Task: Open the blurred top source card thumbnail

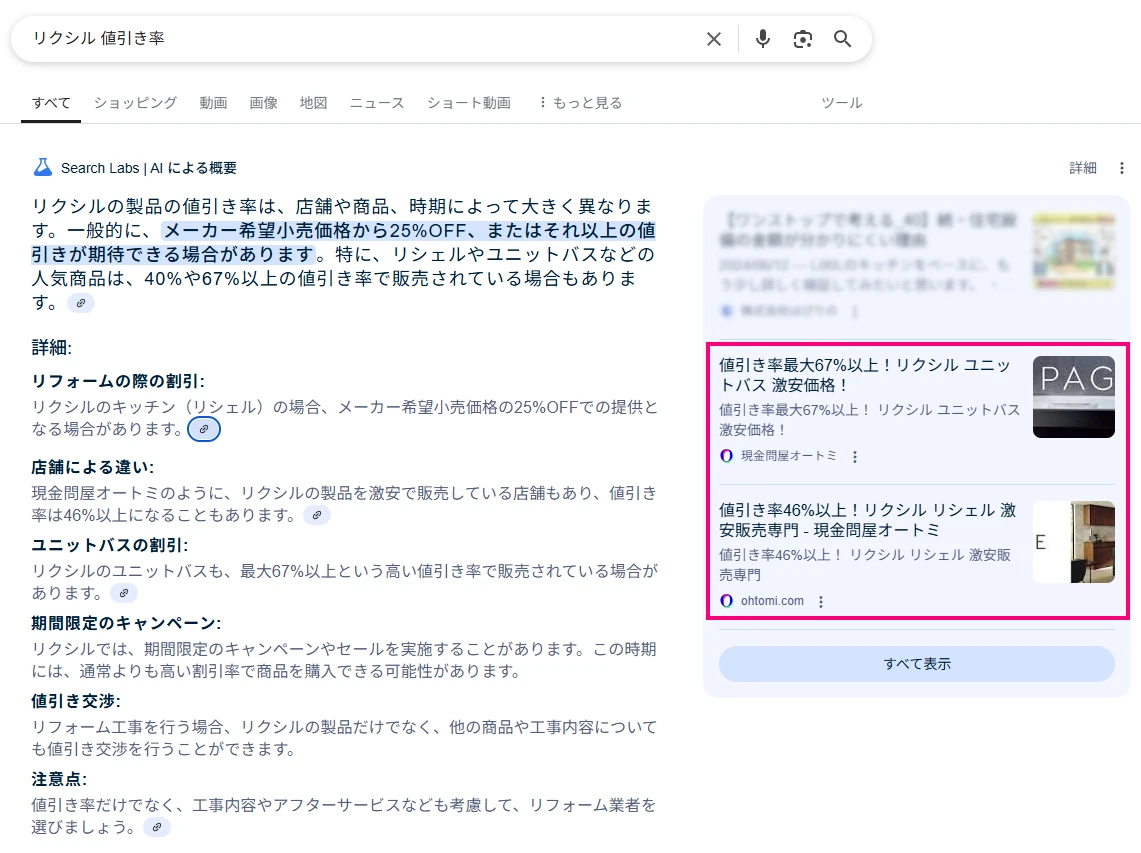Action: (1073, 252)
